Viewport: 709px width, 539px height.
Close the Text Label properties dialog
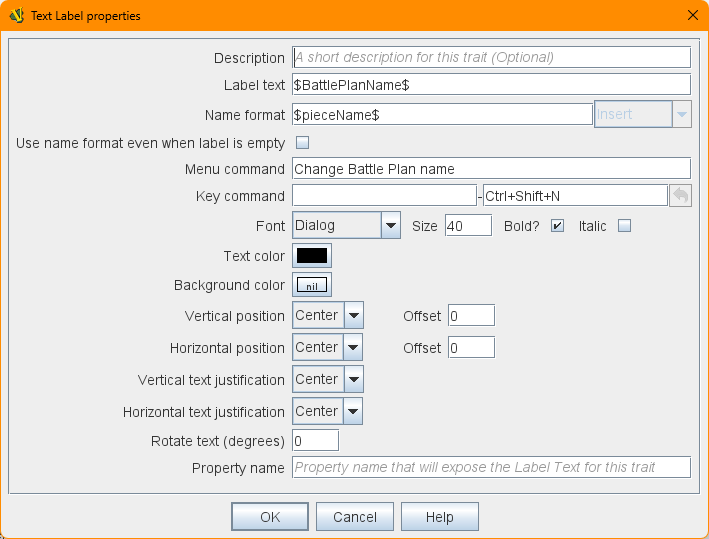[x=692, y=15]
